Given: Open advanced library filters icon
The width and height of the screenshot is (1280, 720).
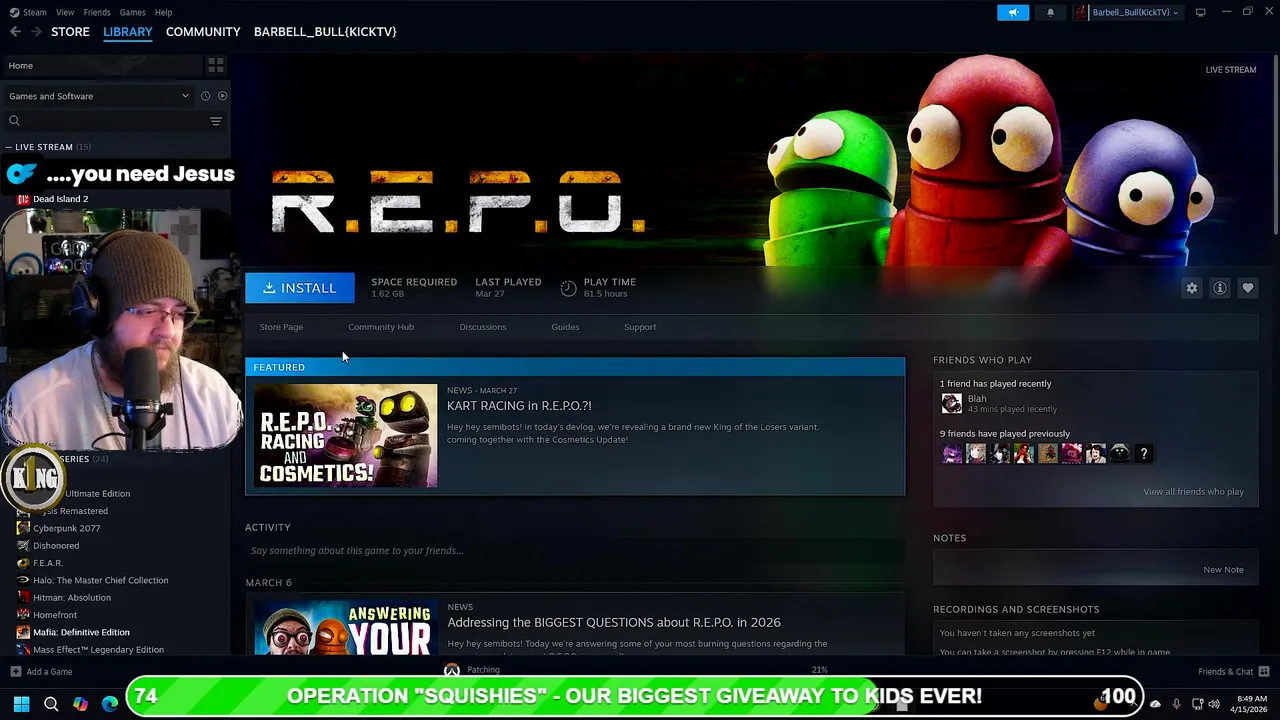Looking at the screenshot, I should pos(216,121).
